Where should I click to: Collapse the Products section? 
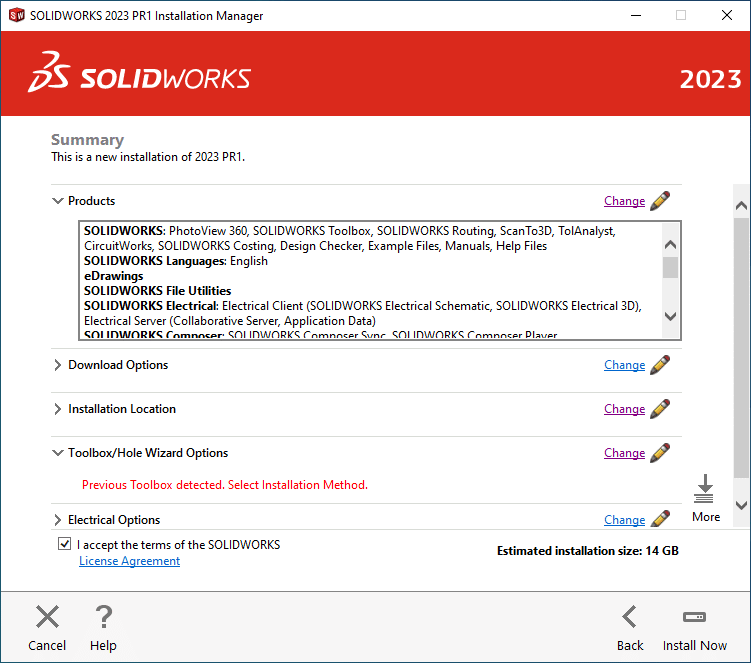point(57,201)
